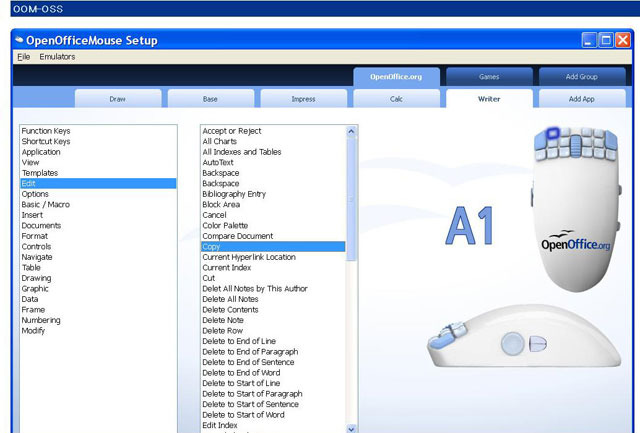
Task: Switch to the Games group tab
Action: coord(489,76)
